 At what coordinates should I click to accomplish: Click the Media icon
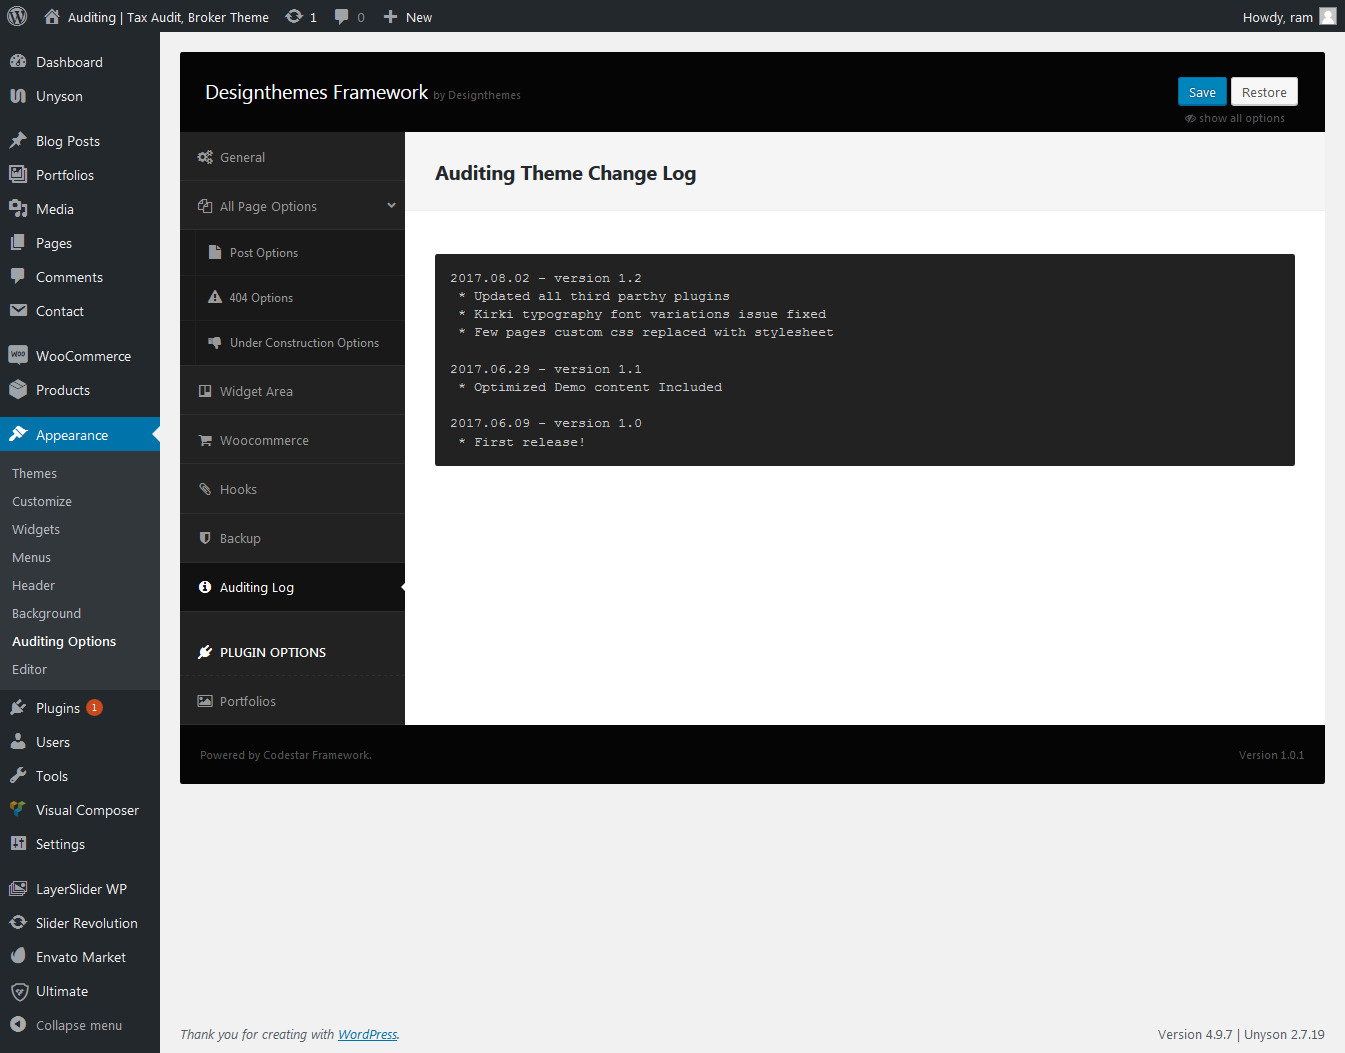pyautogui.click(x=18, y=208)
